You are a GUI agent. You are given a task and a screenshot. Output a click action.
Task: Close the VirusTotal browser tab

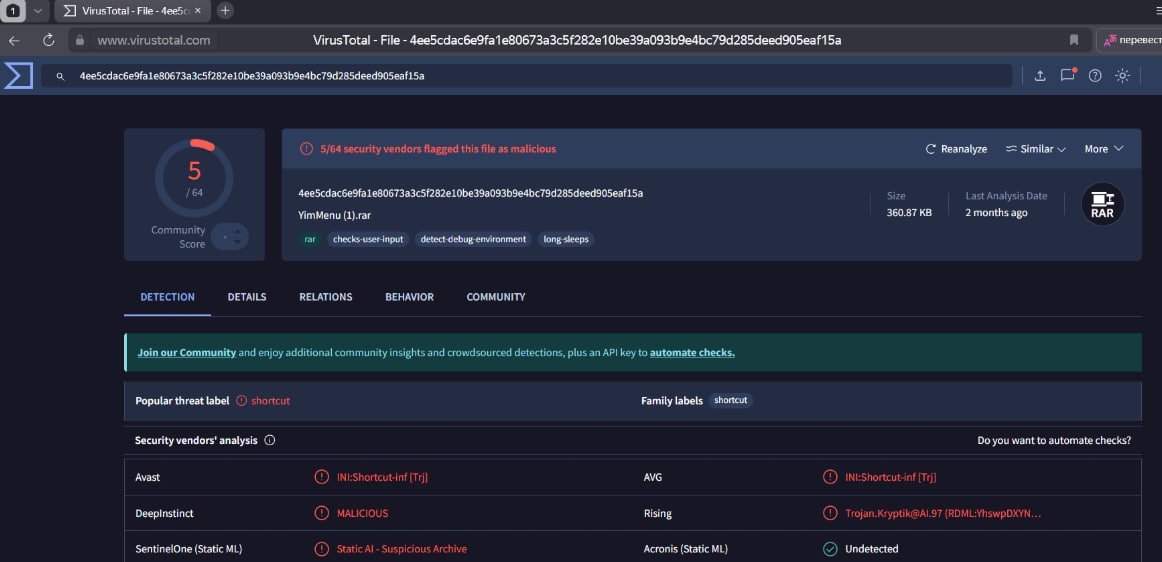[x=197, y=11]
